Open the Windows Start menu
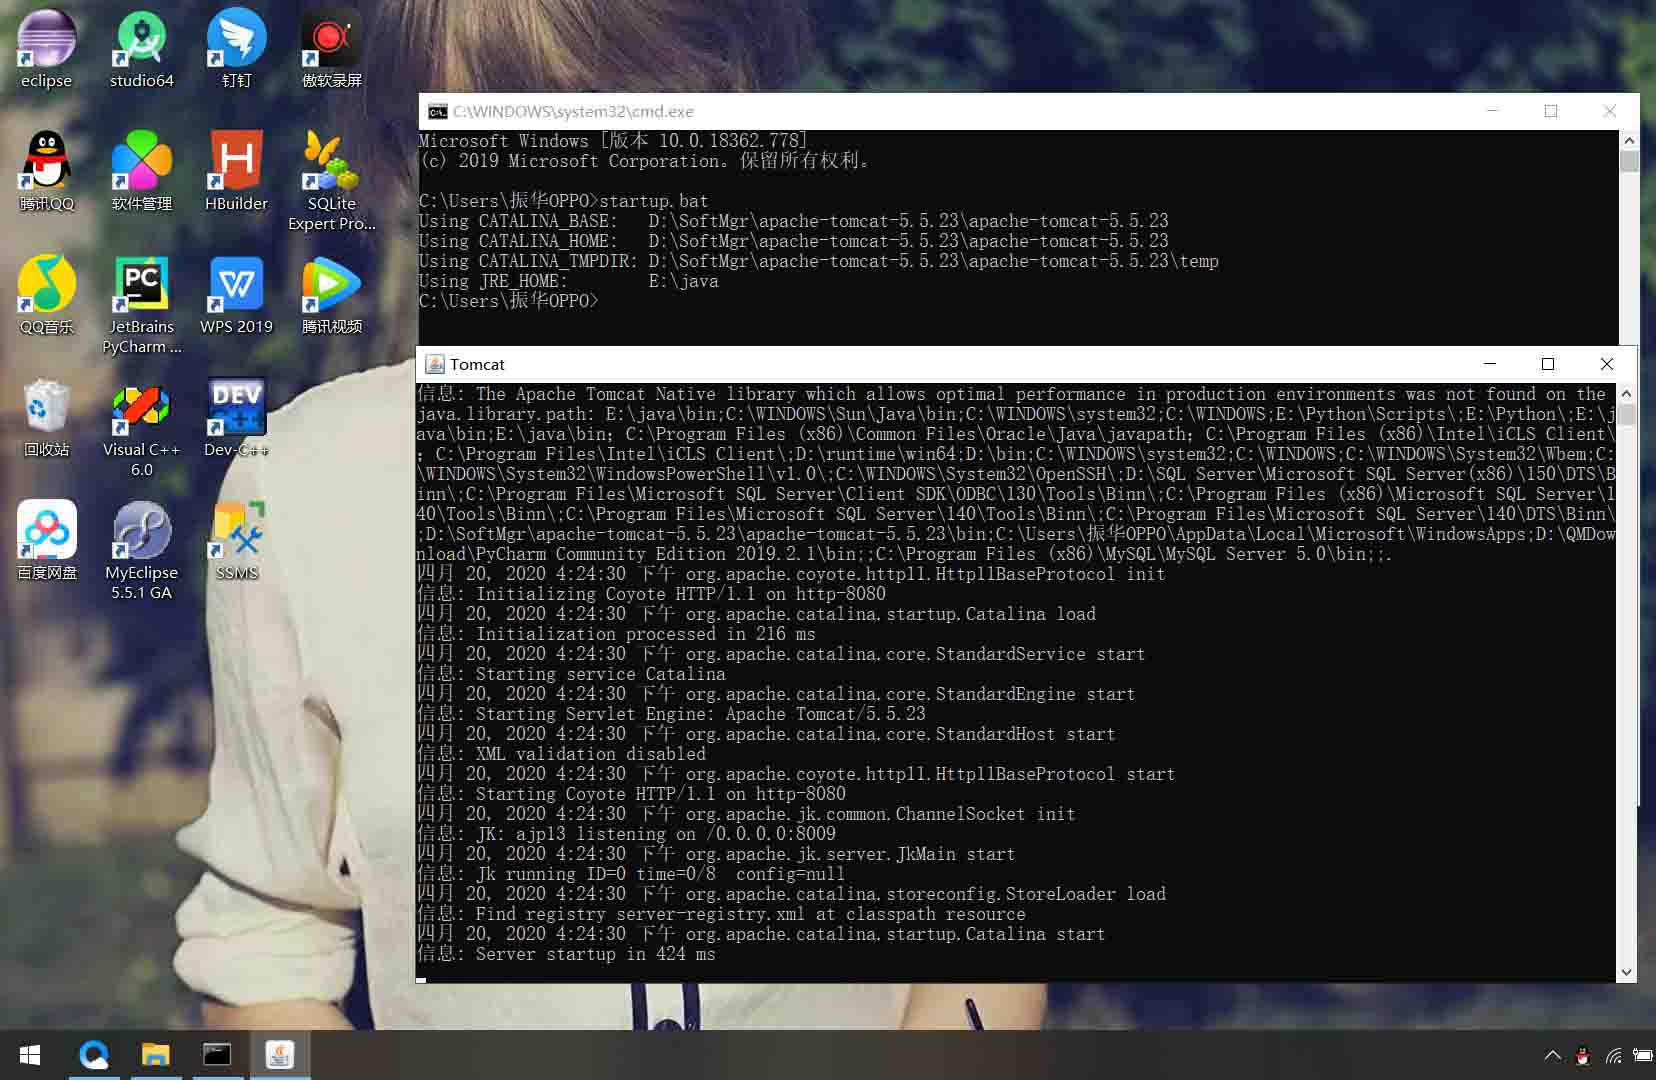This screenshot has width=1656, height=1080. click(x=30, y=1055)
